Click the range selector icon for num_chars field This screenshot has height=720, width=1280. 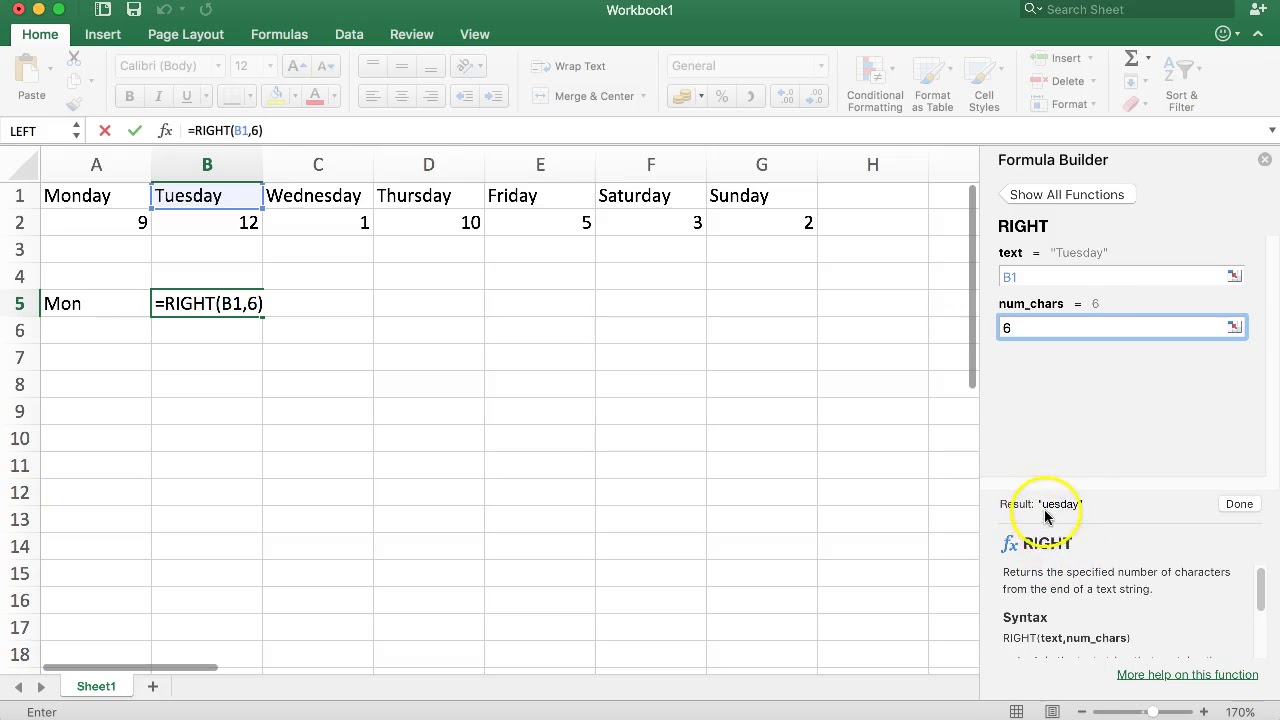[1234, 327]
